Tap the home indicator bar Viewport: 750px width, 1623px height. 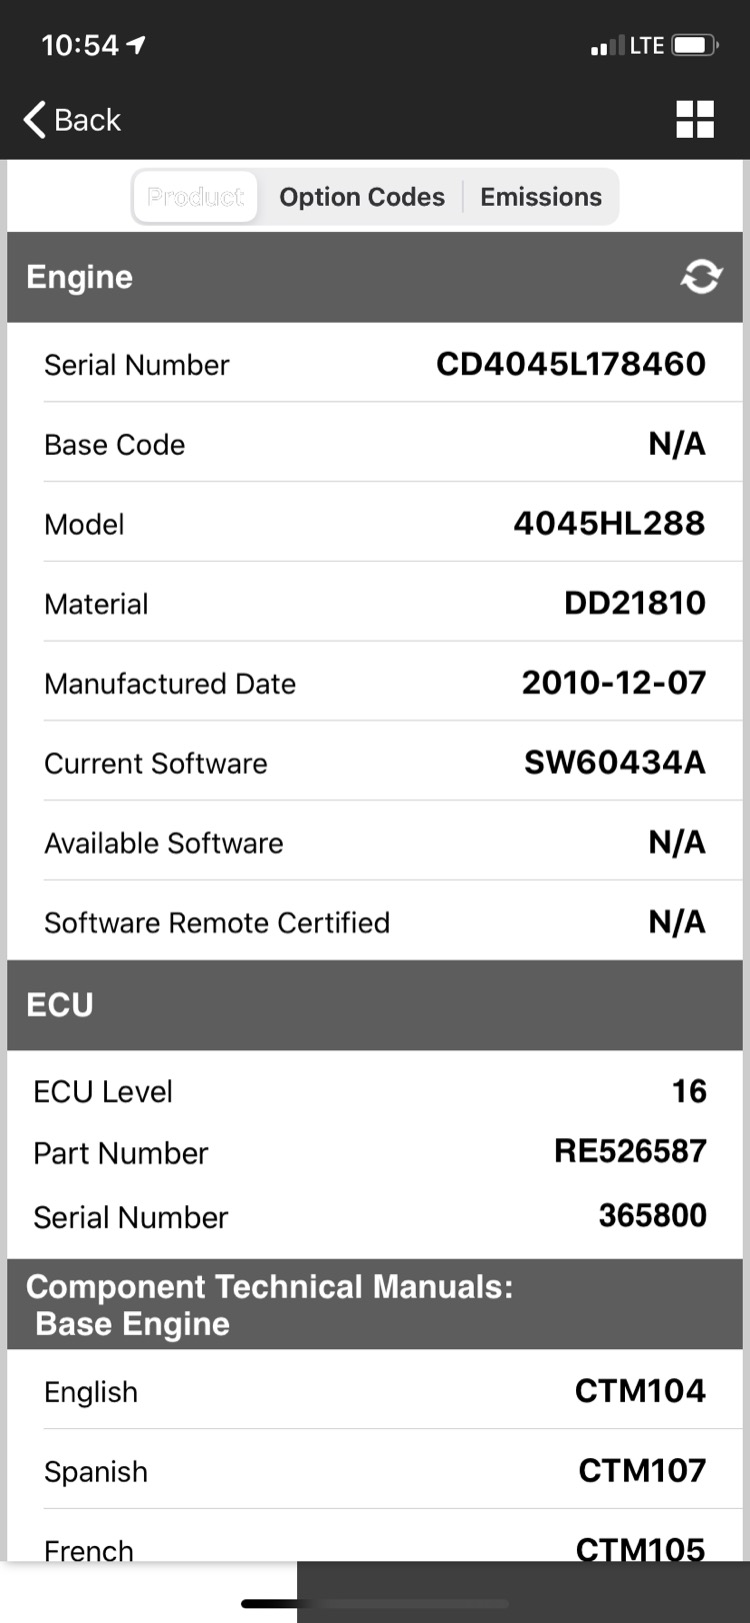[270, 1604]
